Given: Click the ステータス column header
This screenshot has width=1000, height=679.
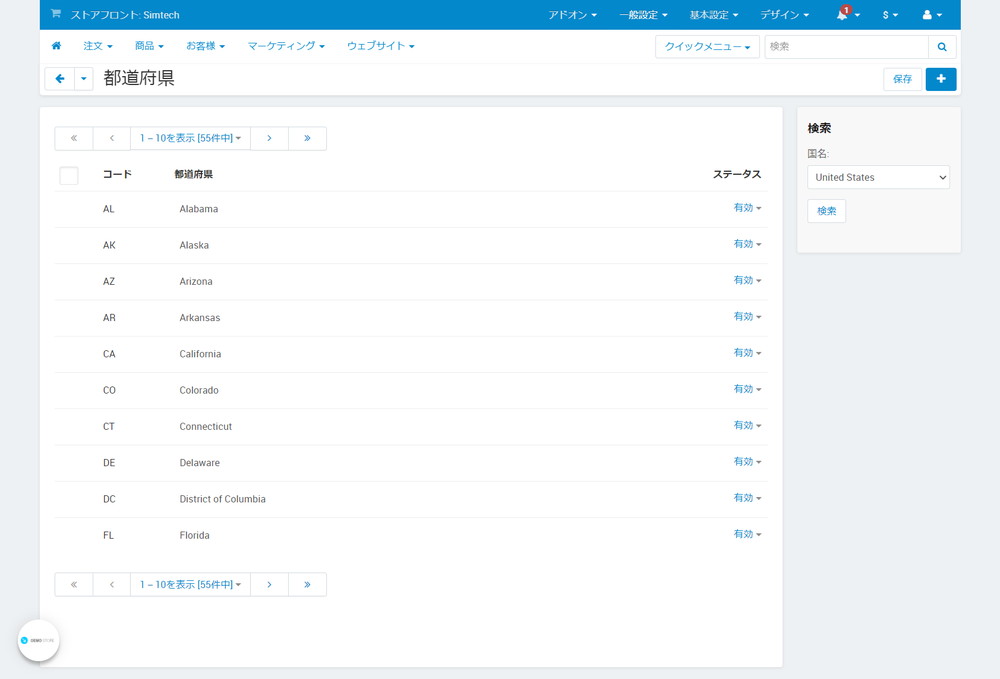Looking at the screenshot, I should coord(737,175).
